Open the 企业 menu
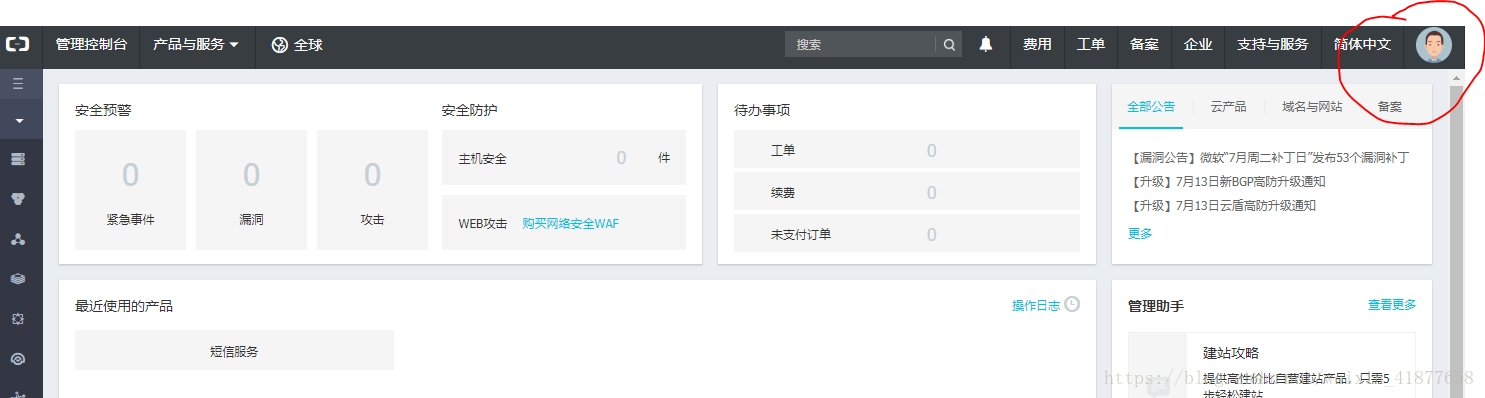This screenshot has height=398, width=1485. coord(1198,45)
